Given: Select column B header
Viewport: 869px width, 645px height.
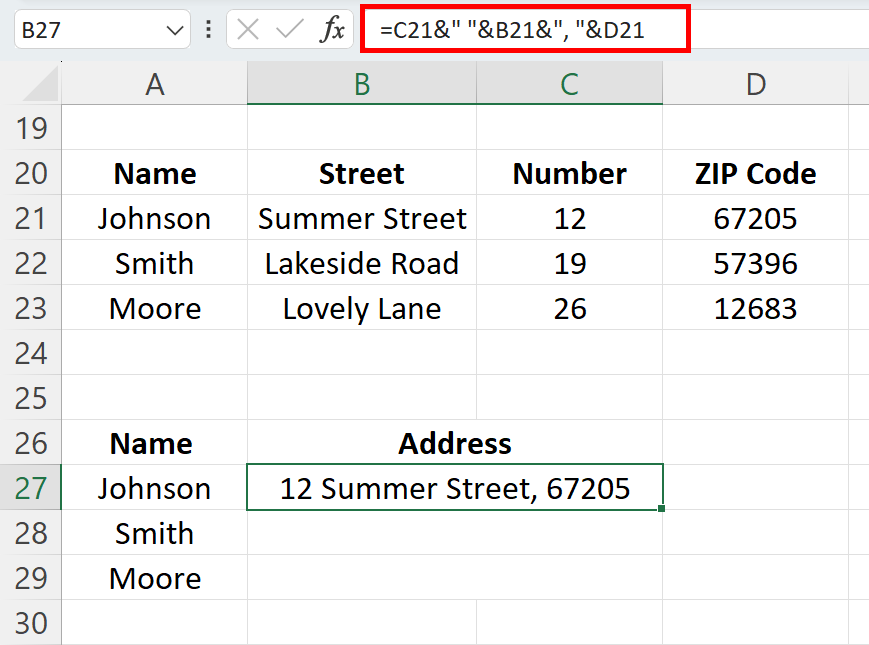Looking at the screenshot, I should (362, 84).
